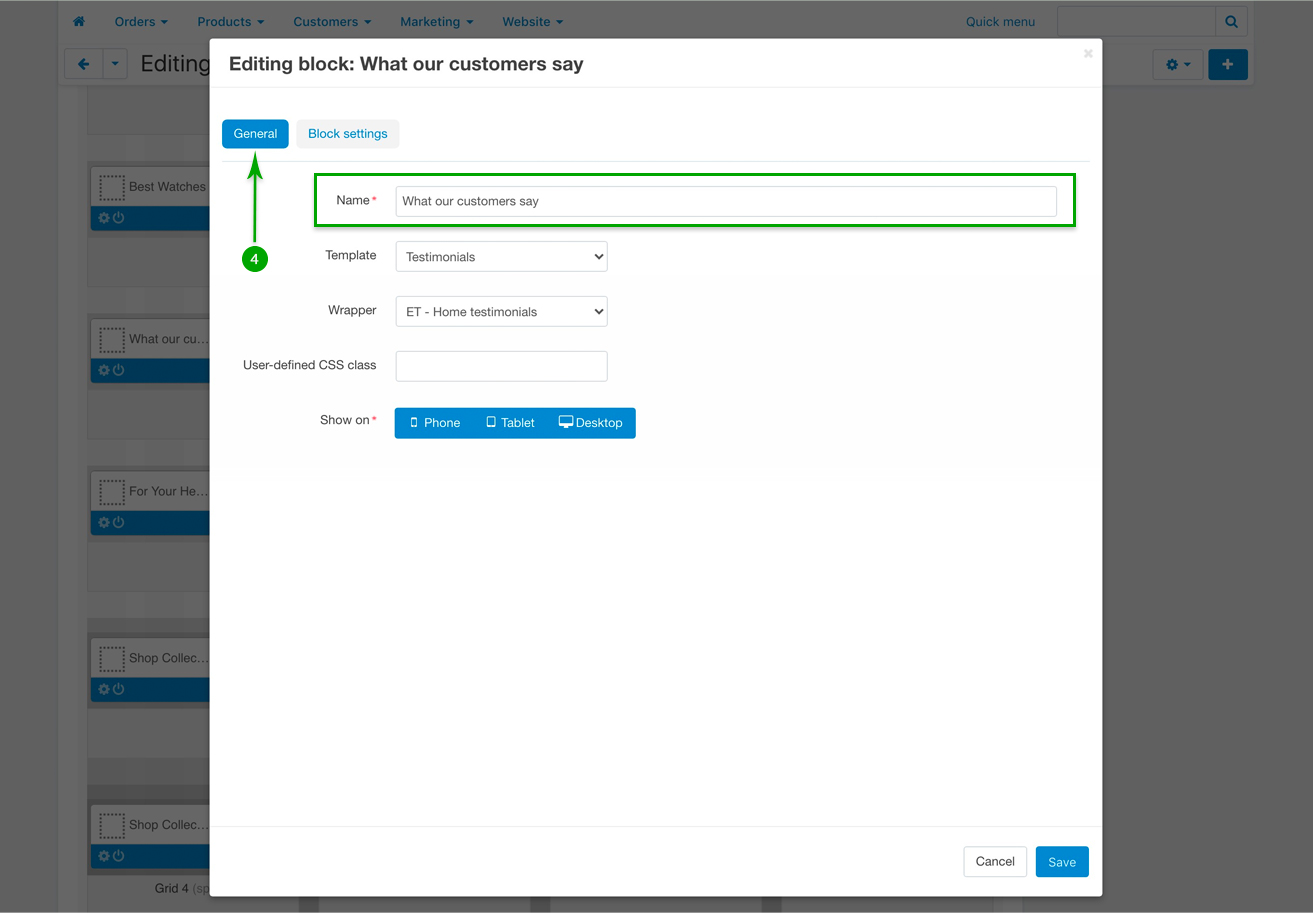Open the gear settings dropdown at top right
The image size is (1313, 913).
1177,64
